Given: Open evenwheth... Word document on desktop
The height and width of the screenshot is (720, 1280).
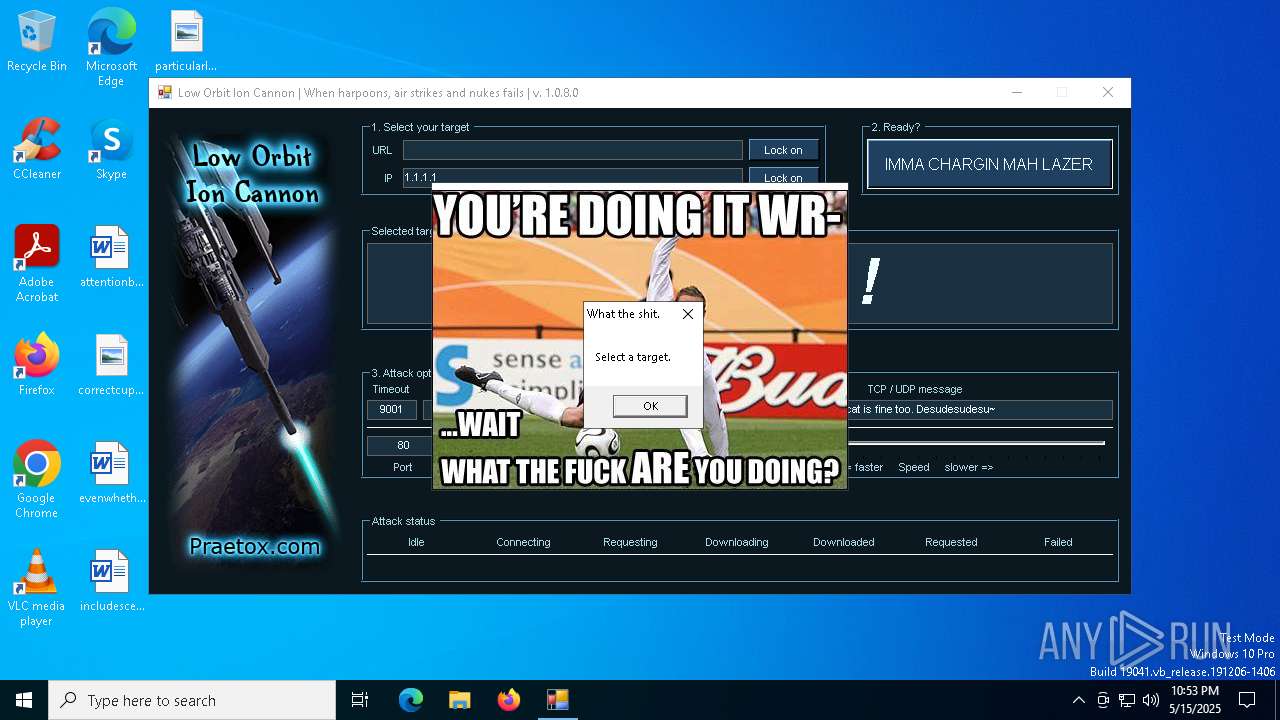Looking at the screenshot, I should pos(111,474).
